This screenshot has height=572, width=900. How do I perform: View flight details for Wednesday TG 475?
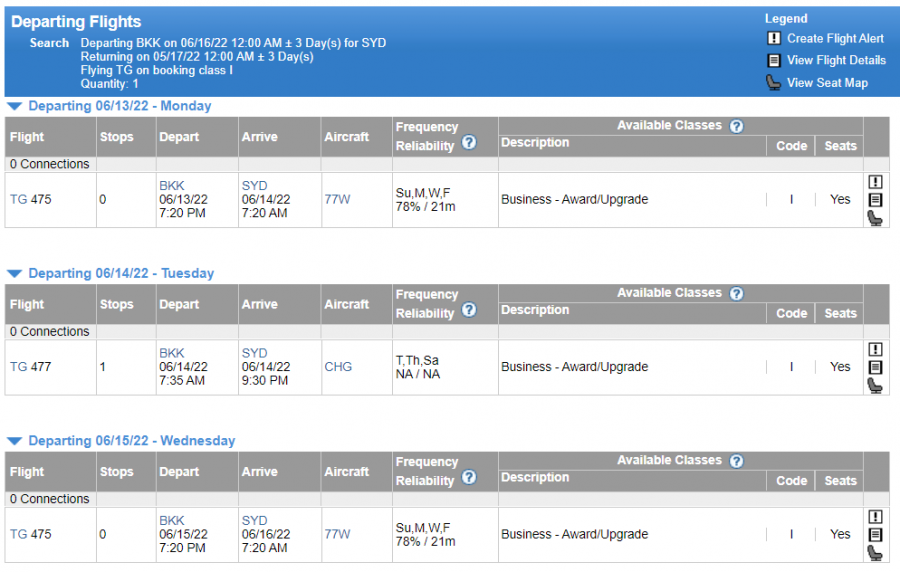(x=875, y=534)
